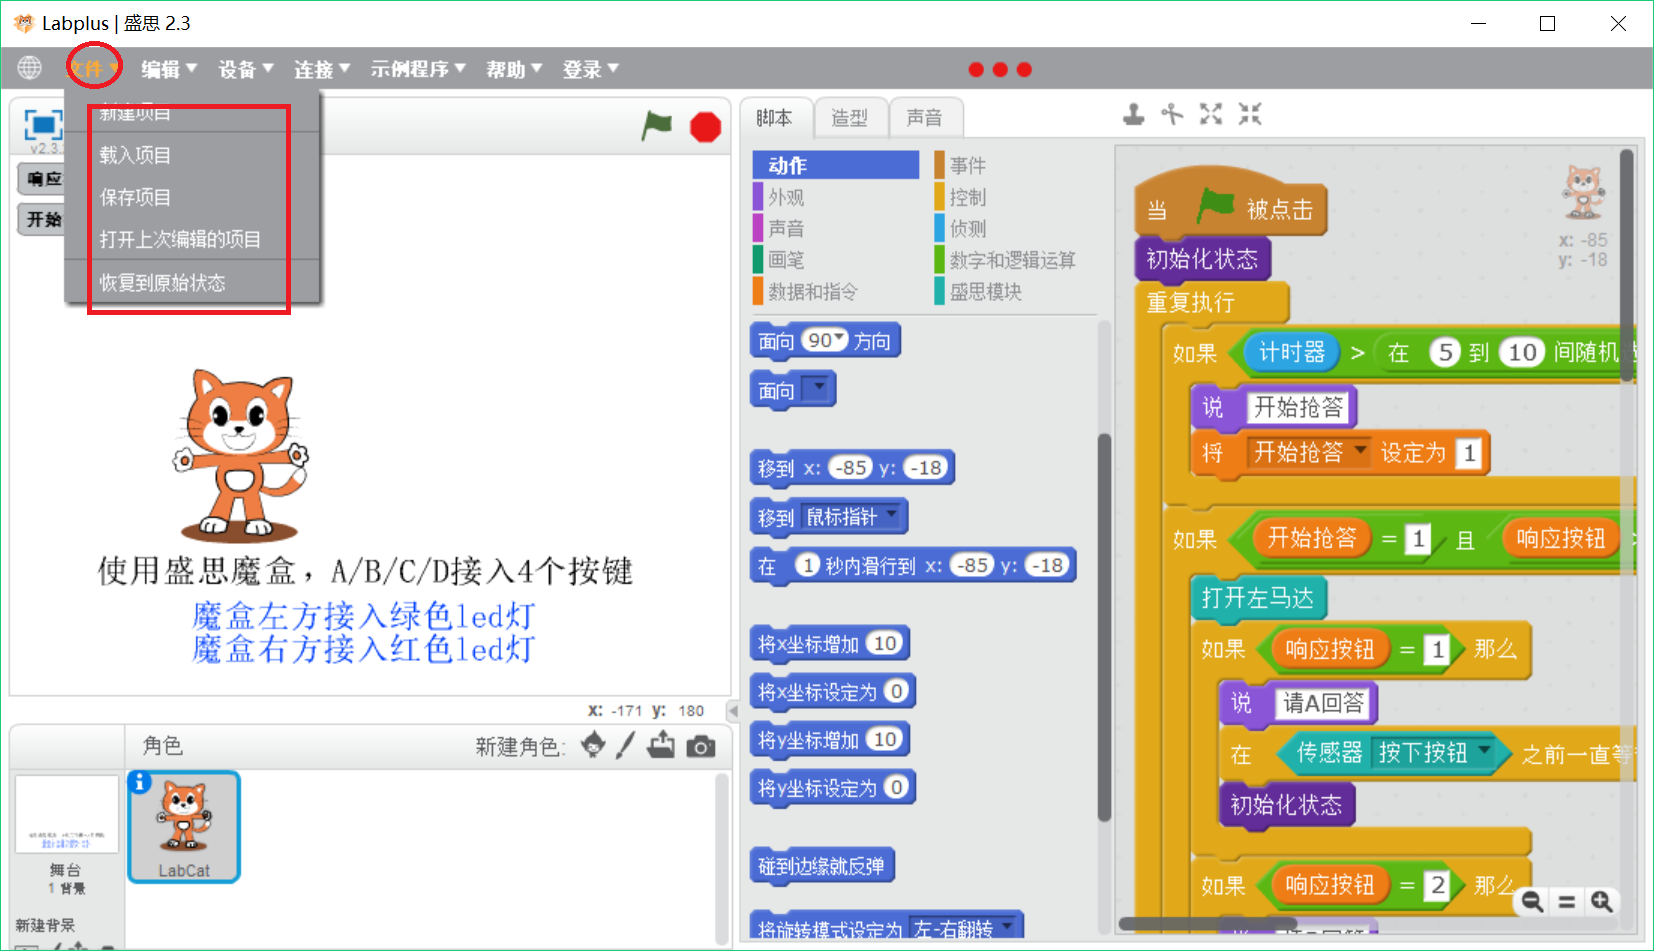1654x951 pixels.
Task: Toggle fullscreen stage view icon
Action: click(x=43, y=125)
